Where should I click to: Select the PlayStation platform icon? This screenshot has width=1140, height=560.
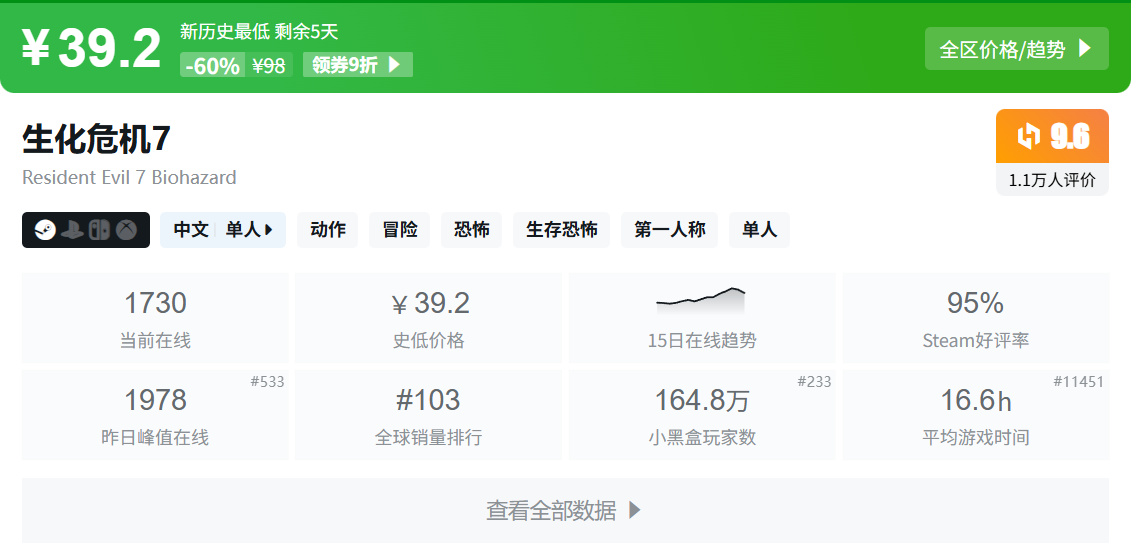click(x=73, y=231)
